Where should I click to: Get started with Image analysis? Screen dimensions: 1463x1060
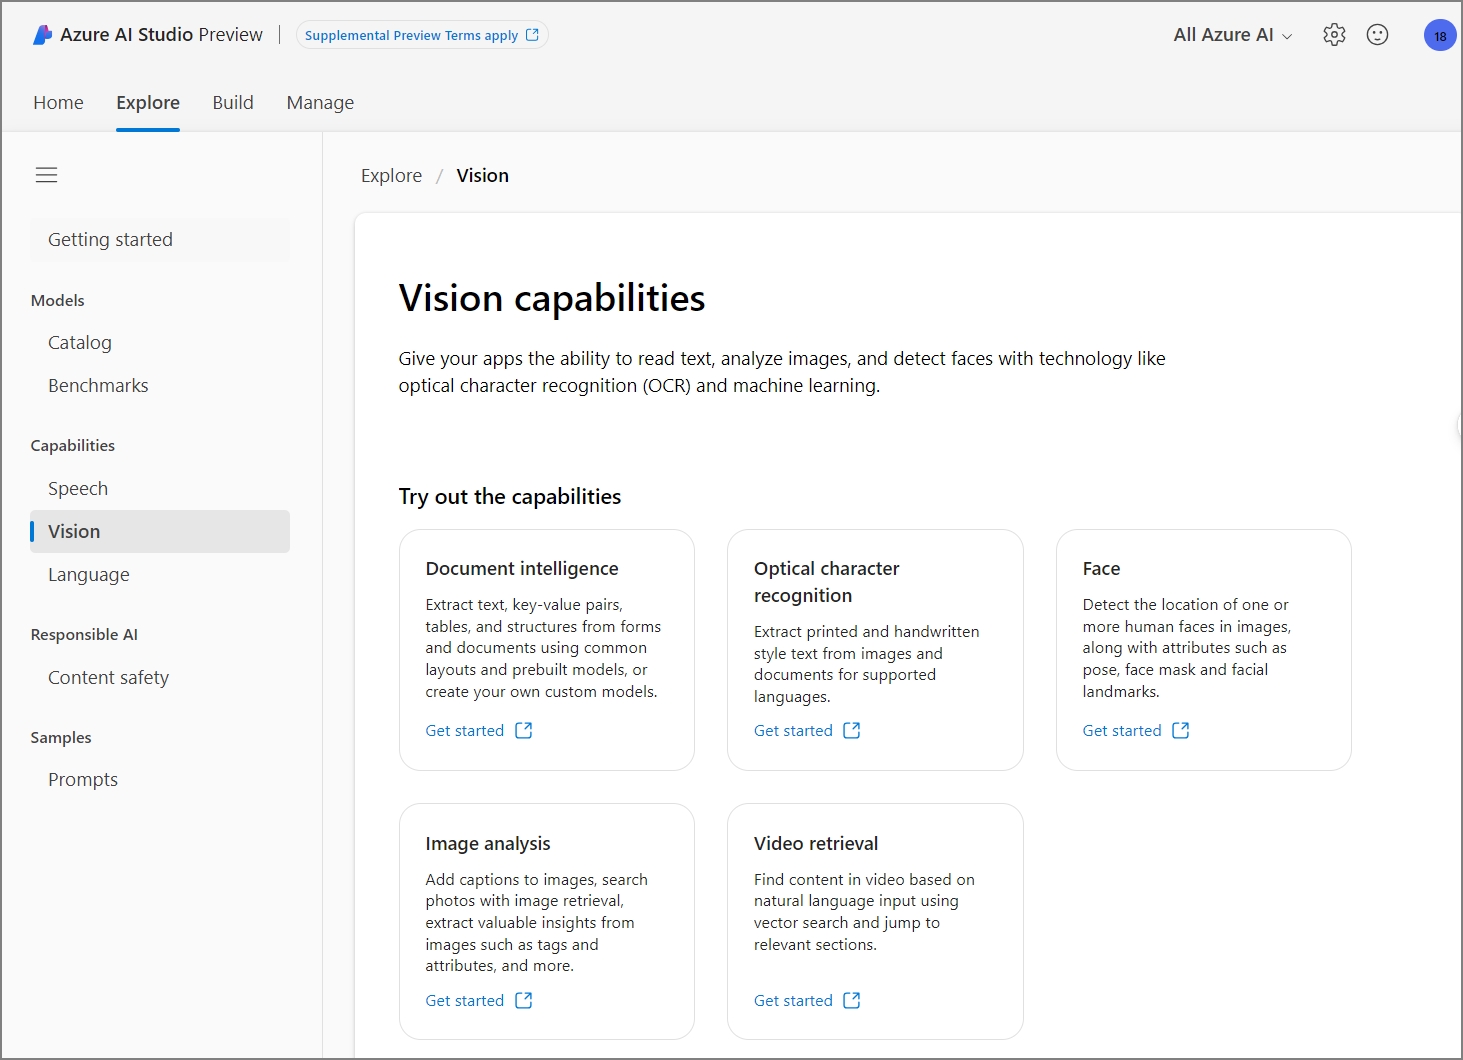465,1001
